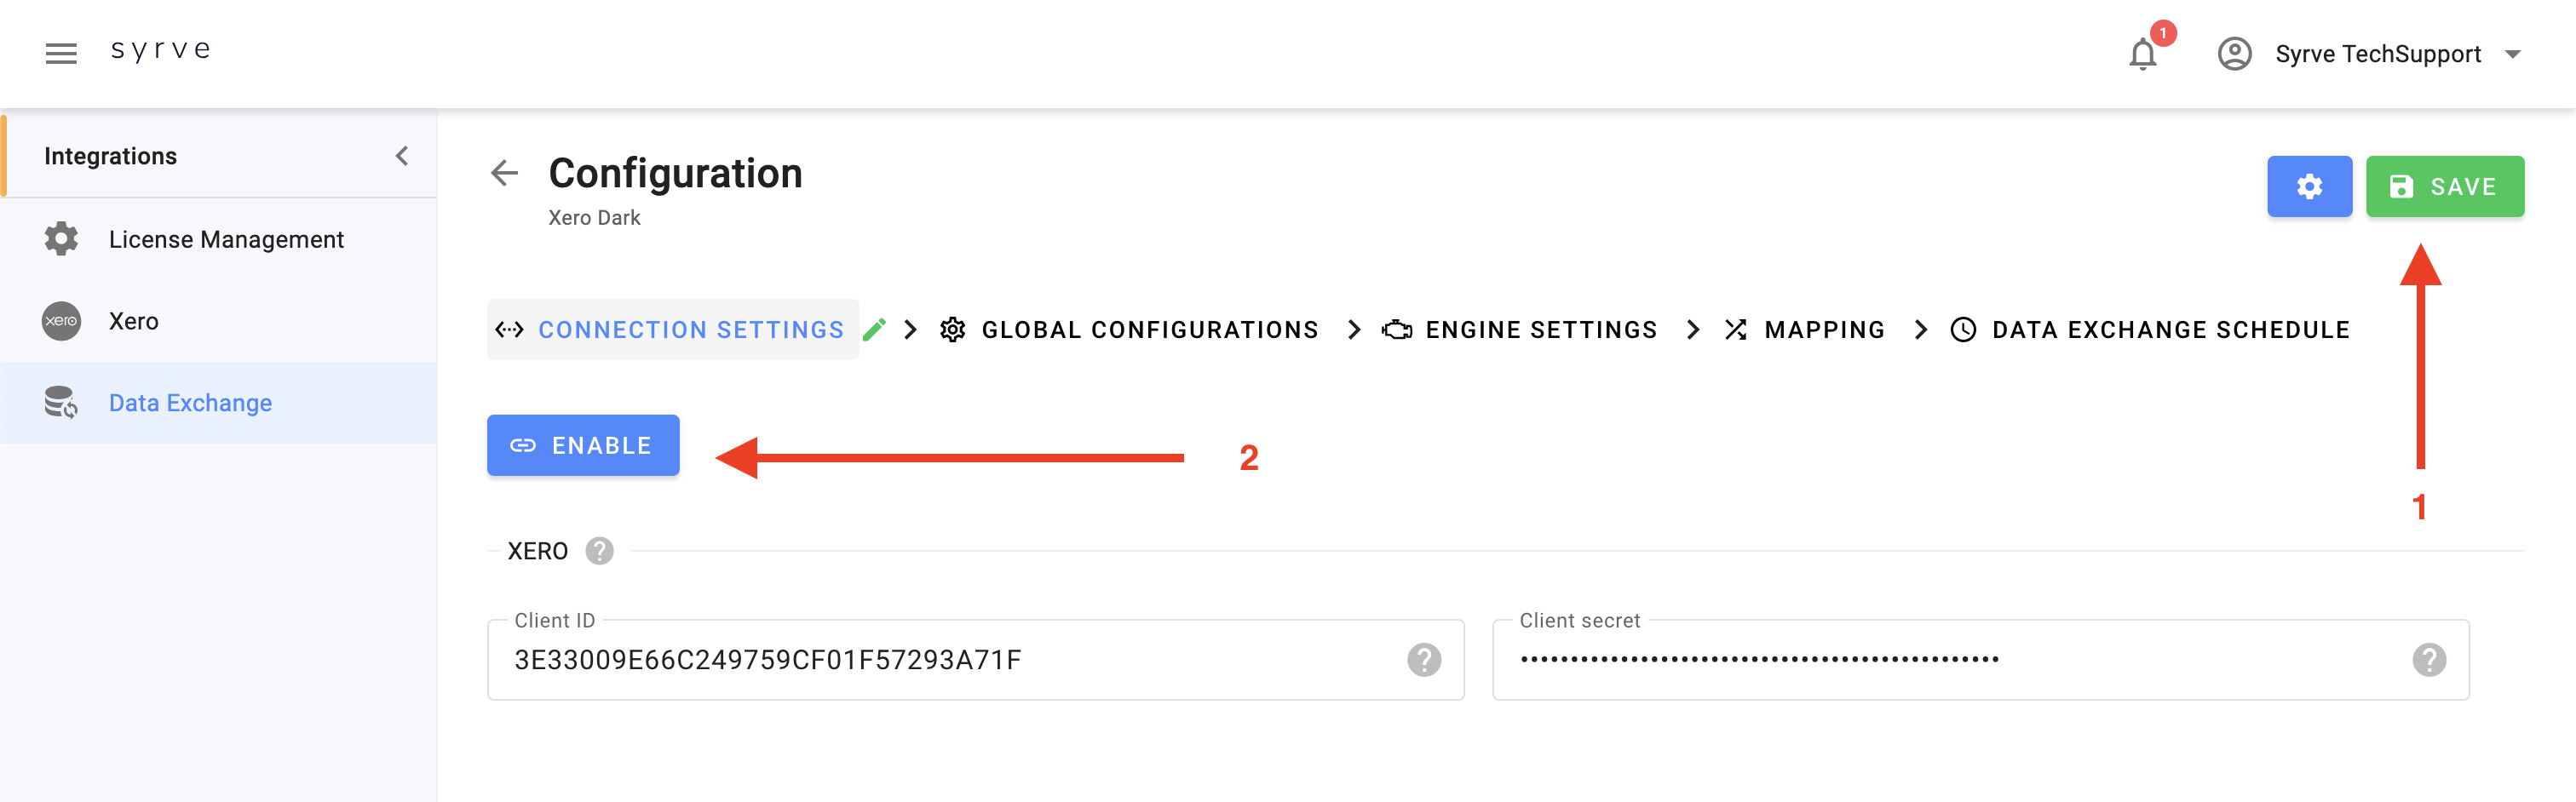Open the hamburger menu icon
This screenshot has height=802, width=2576.
61,54
